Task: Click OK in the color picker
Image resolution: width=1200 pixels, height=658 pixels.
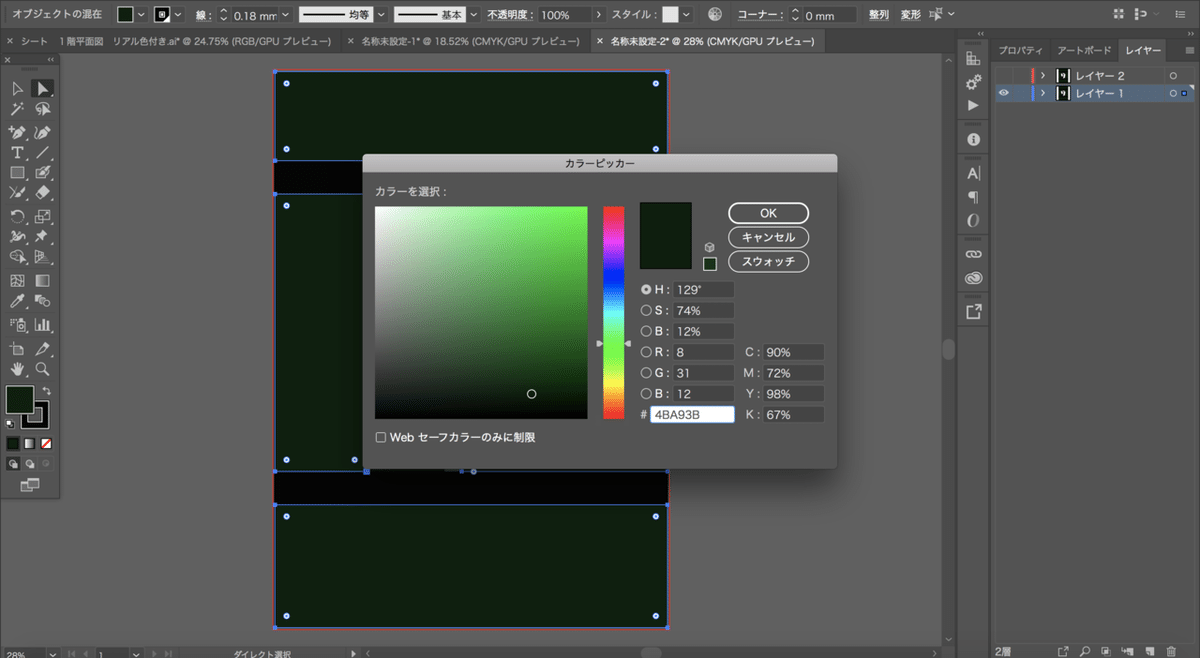Action: pos(768,213)
